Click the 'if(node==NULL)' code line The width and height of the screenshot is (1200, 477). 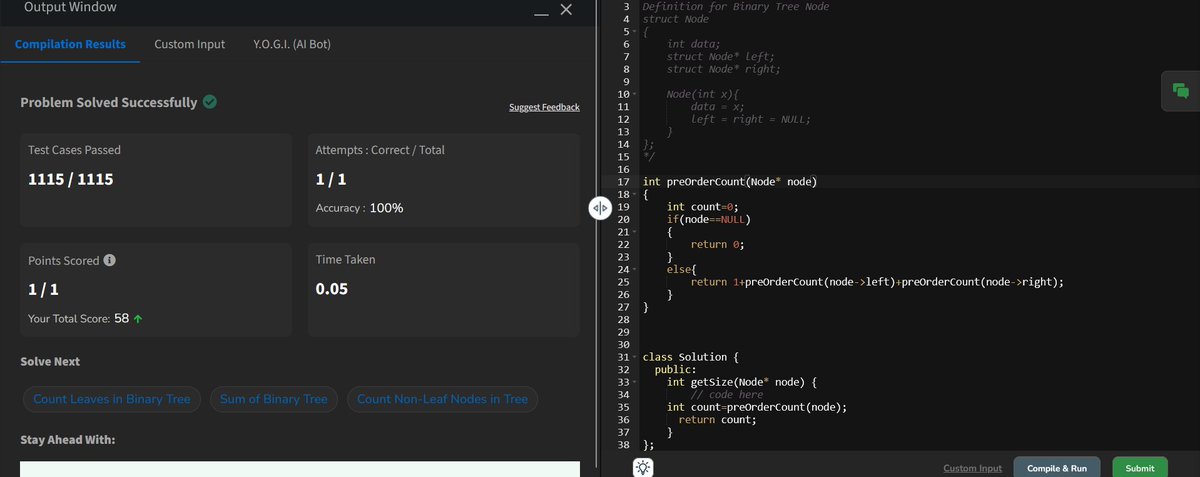(x=709, y=219)
